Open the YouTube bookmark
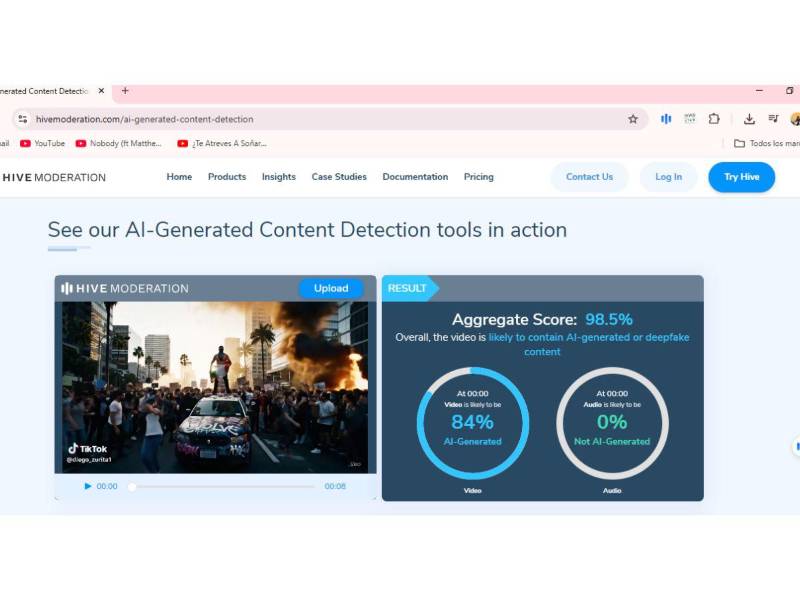This screenshot has width=800, height=600. [42, 144]
